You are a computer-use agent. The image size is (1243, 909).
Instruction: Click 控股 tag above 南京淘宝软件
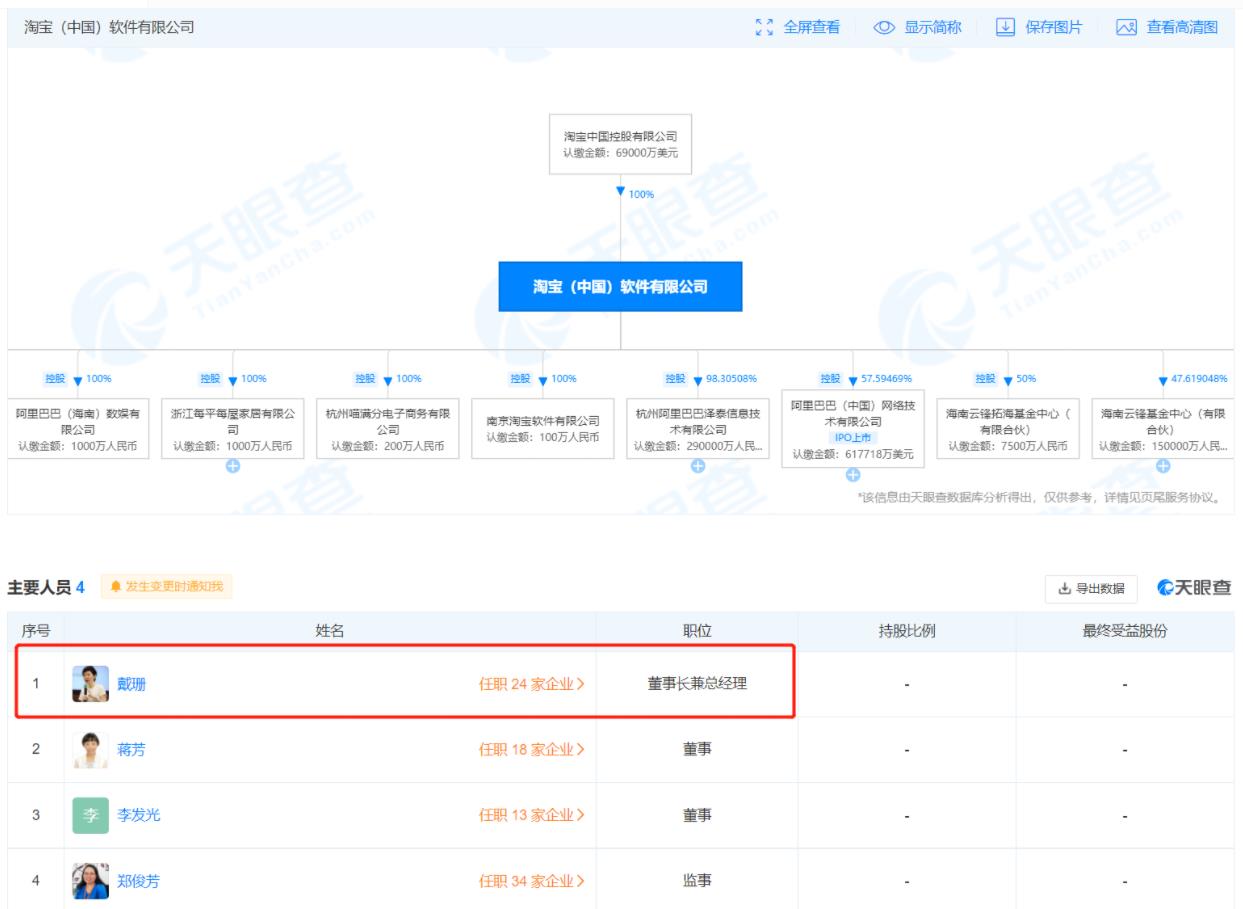(x=521, y=379)
